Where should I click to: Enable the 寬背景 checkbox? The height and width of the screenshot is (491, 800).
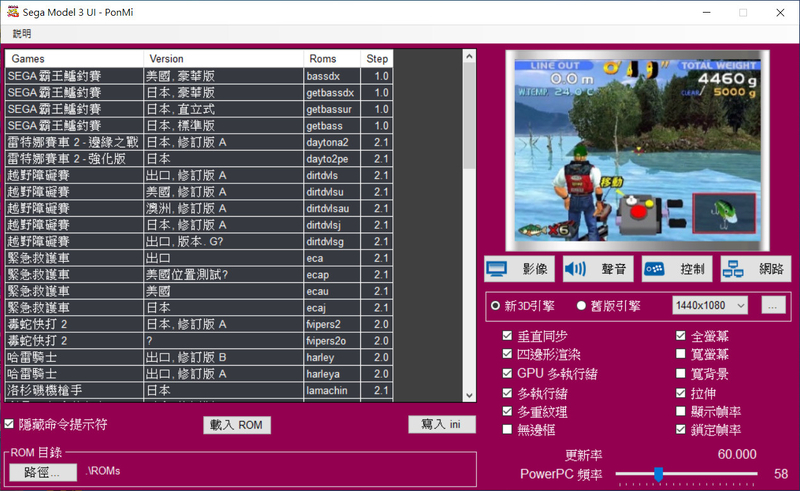coord(681,373)
